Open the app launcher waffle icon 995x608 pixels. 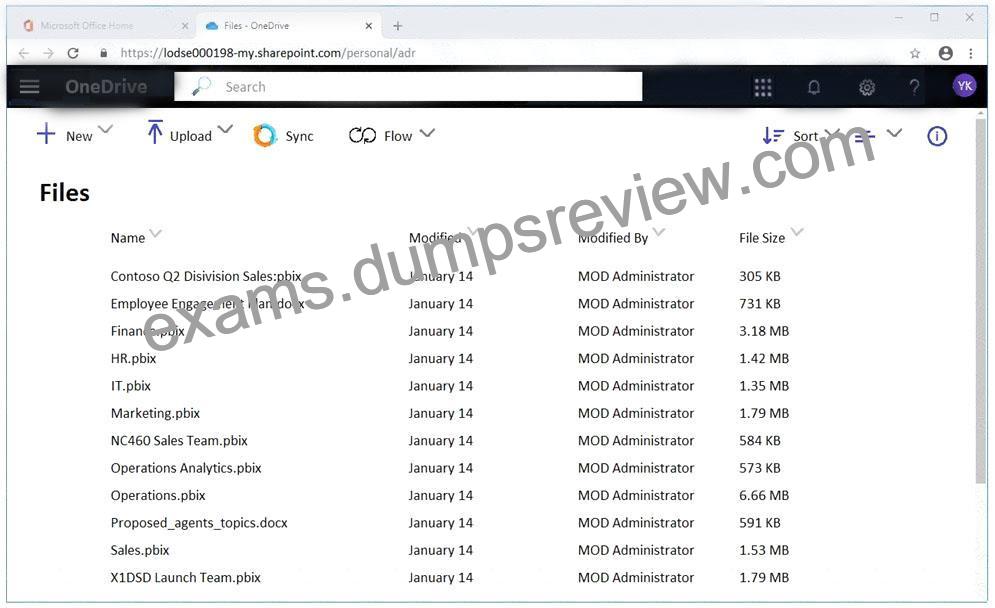coord(763,87)
